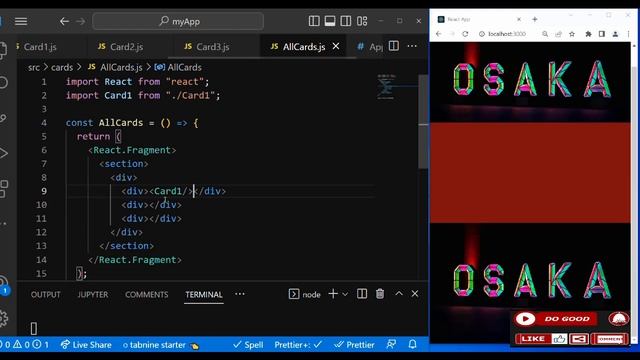Close the AllCards.js tab
This screenshot has width=640, height=360.
click(336, 47)
